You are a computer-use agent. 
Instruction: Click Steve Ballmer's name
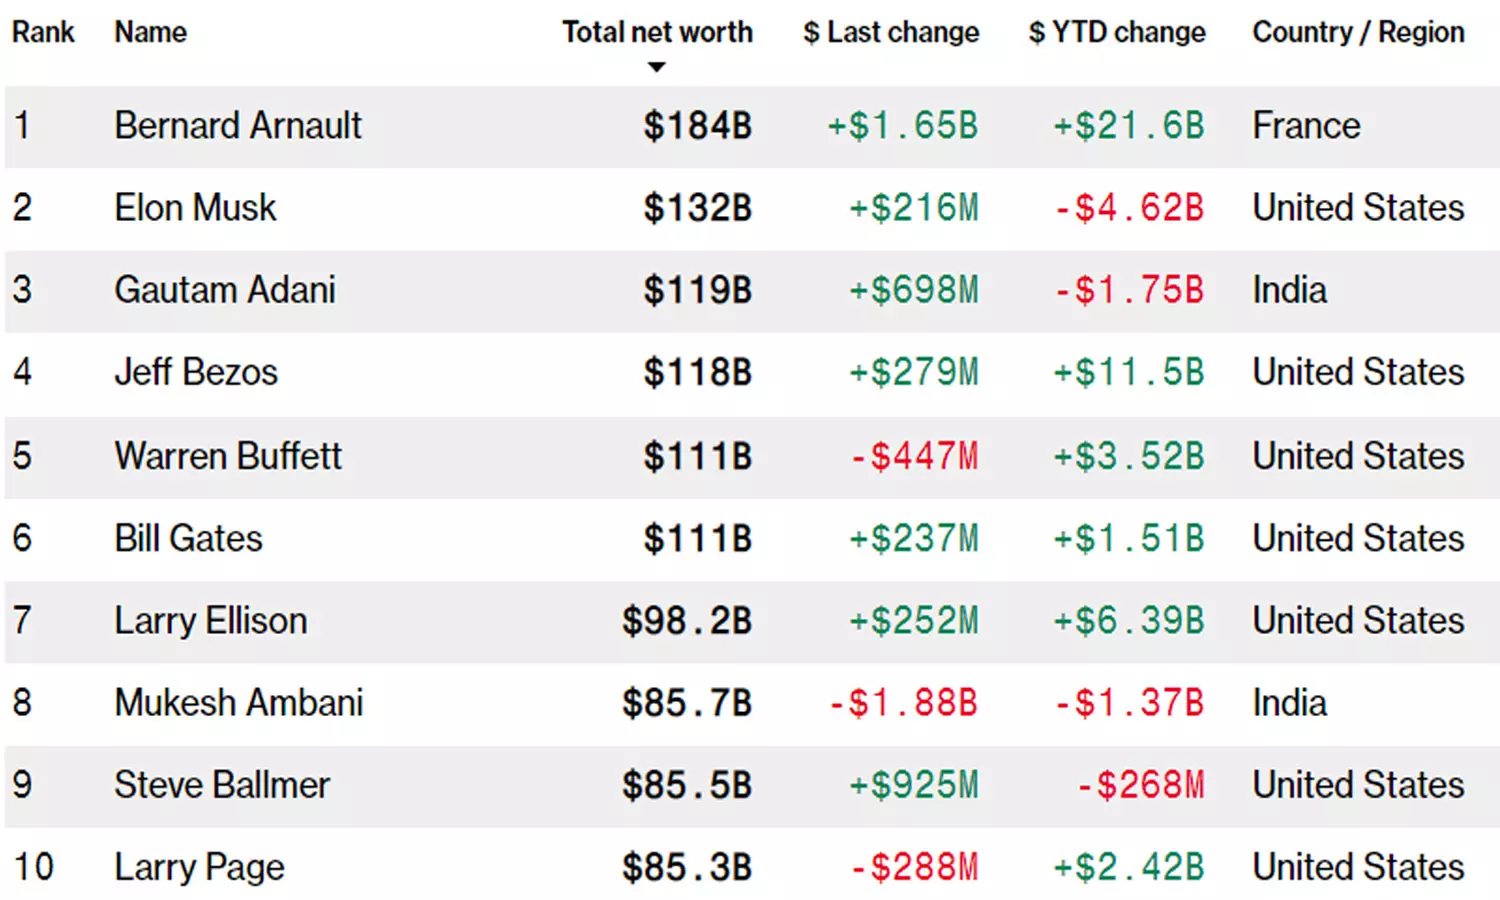point(222,785)
